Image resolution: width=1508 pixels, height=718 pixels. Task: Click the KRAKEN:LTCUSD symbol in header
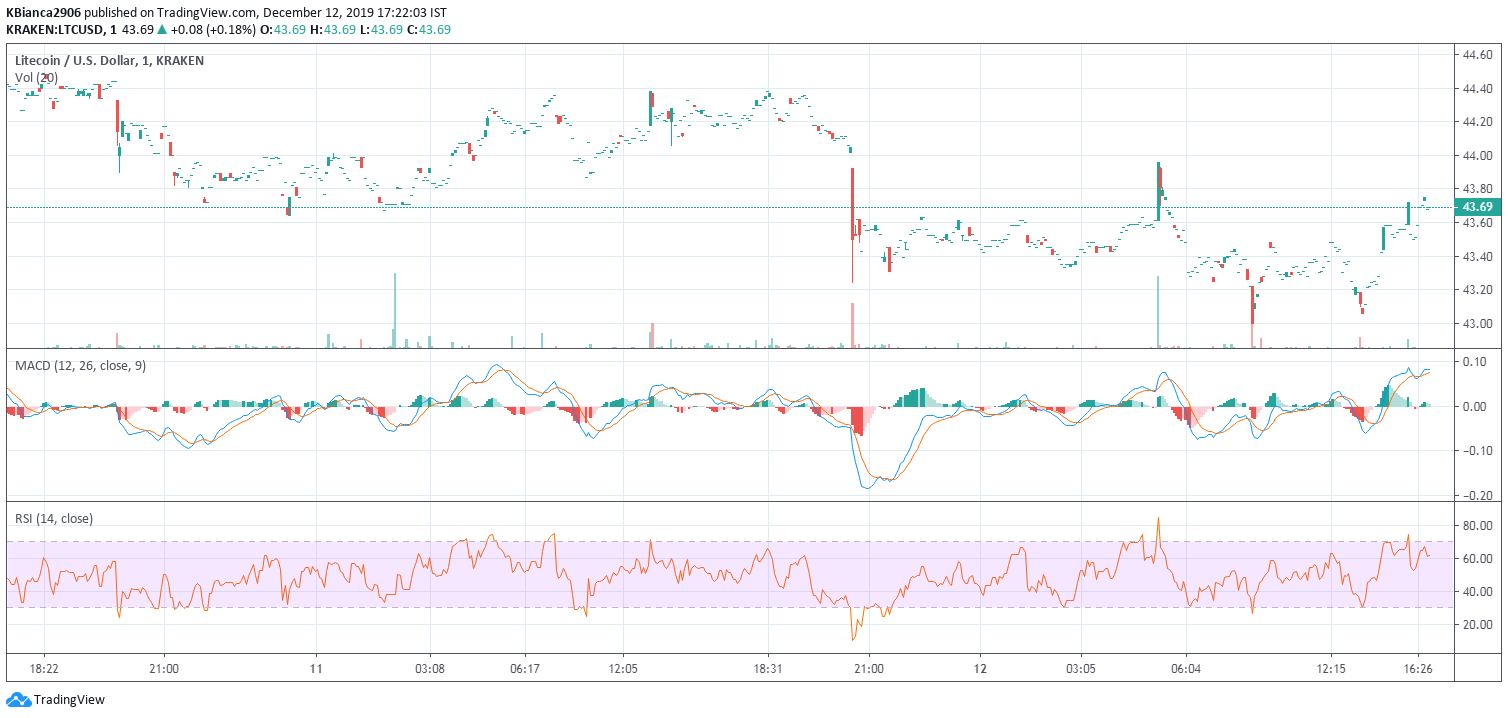[54, 29]
